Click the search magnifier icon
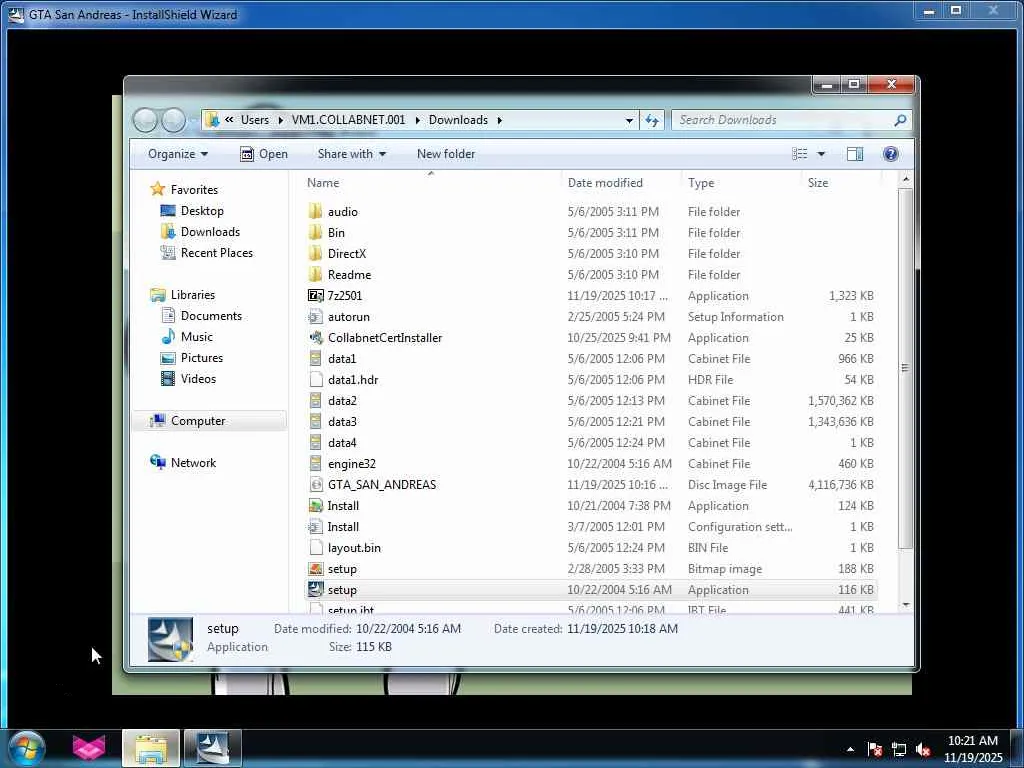 click(900, 120)
